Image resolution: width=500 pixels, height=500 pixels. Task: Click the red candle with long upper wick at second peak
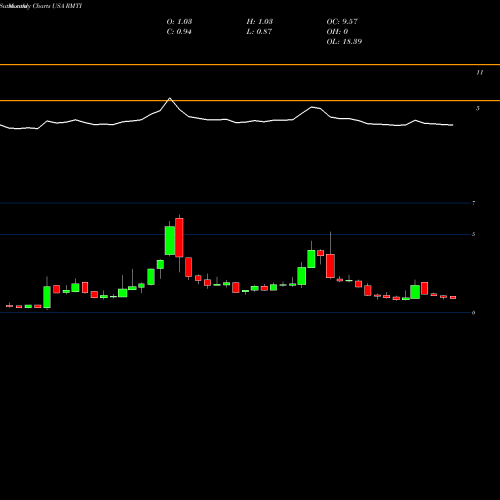pyautogui.click(x=330, y=266)
